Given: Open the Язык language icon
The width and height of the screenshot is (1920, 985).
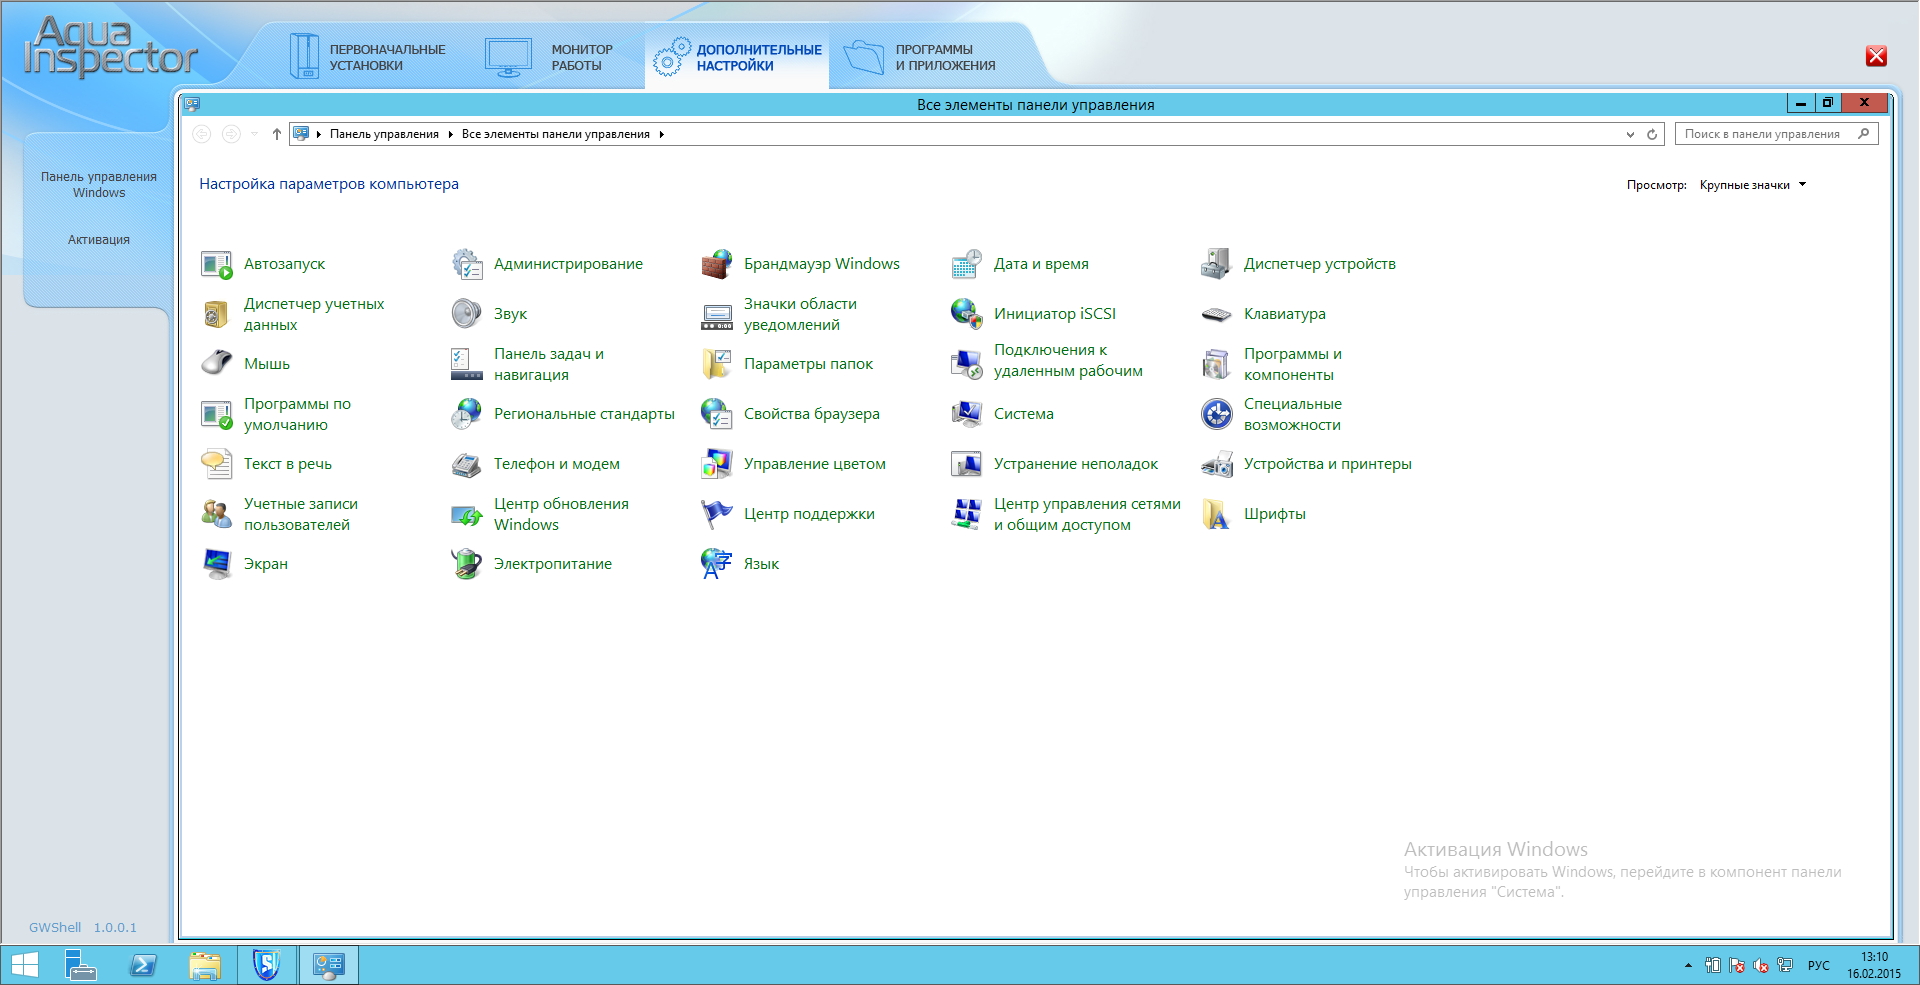Looking at the screenshot, I should pos(716,564).
